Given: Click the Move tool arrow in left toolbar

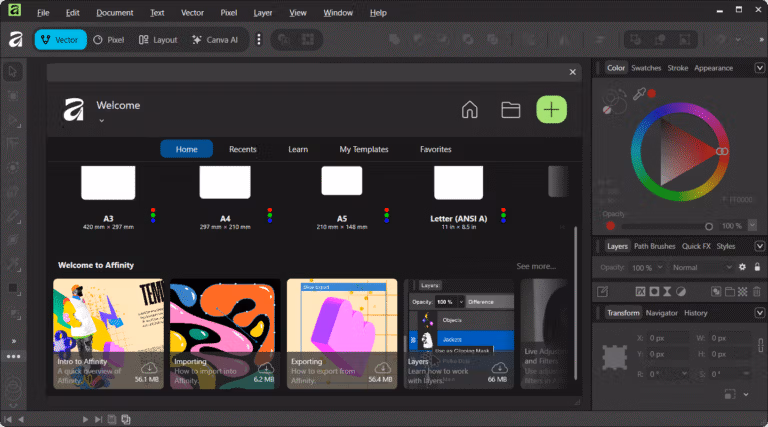Looking at the screenshot, I should coord(13,71).
